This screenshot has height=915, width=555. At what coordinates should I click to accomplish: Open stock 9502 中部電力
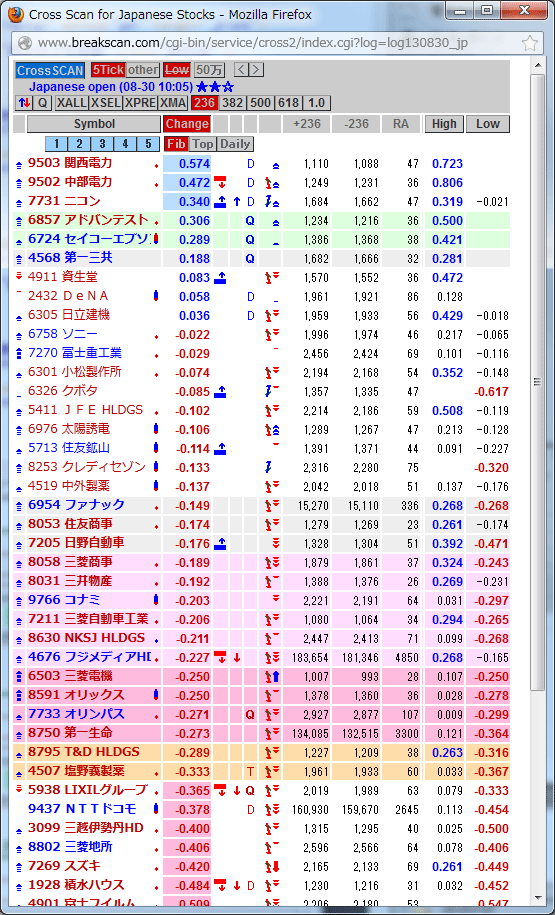[70, 182]
